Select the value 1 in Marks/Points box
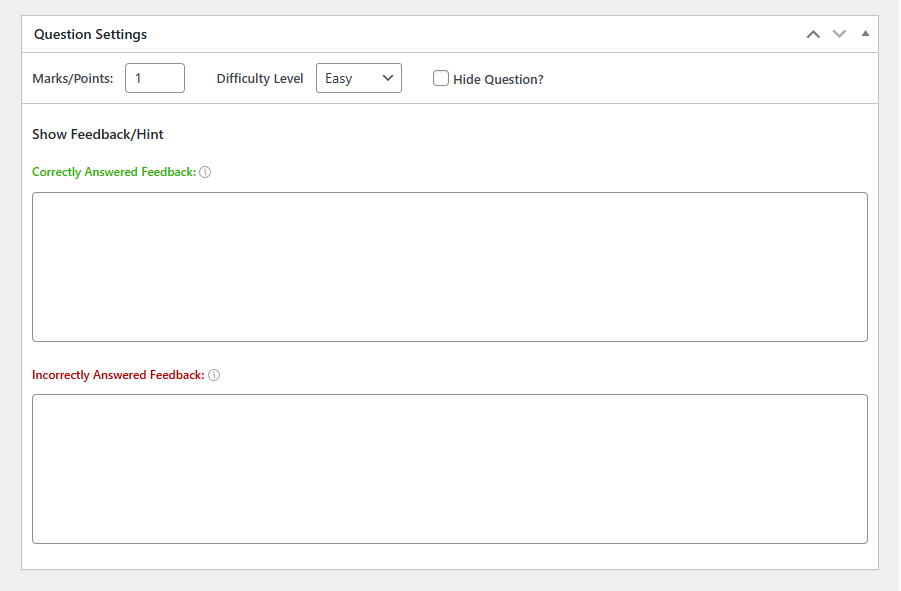Image resolution: width=901 pixels, height=591 pixels. [138, 79]
